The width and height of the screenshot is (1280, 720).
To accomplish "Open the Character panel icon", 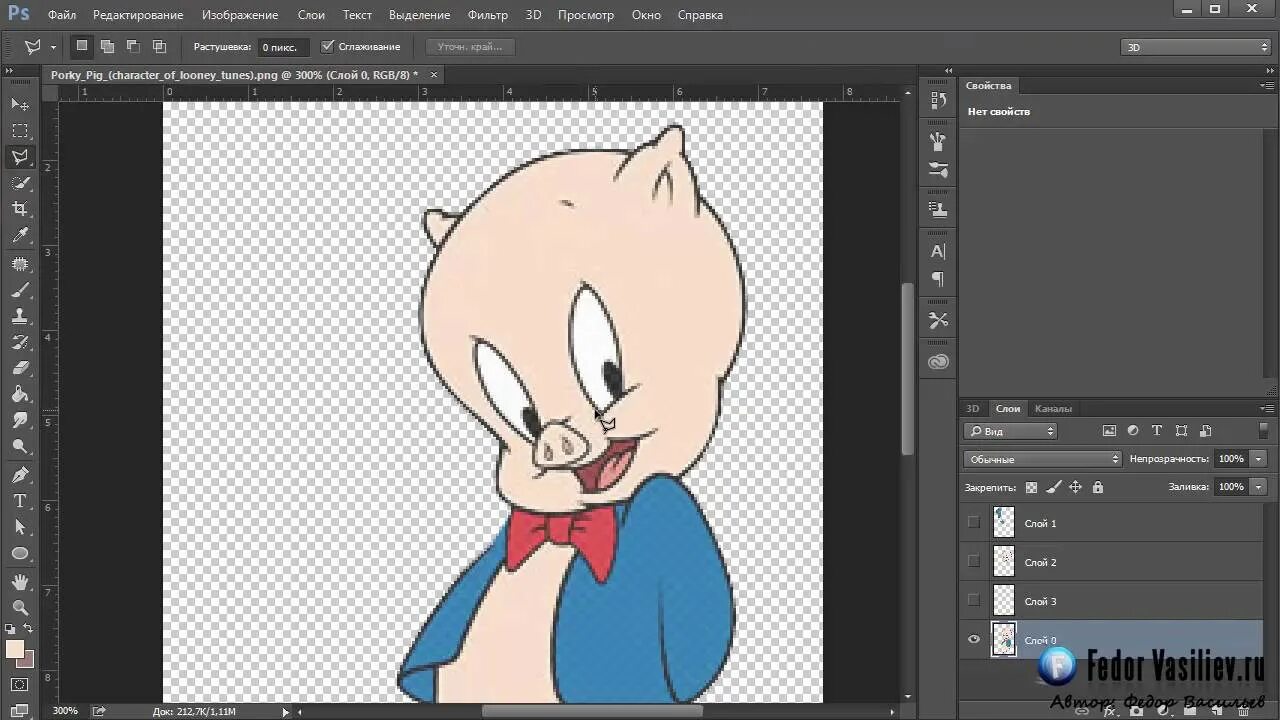I will pyautogui.click(x=938, y=251).
